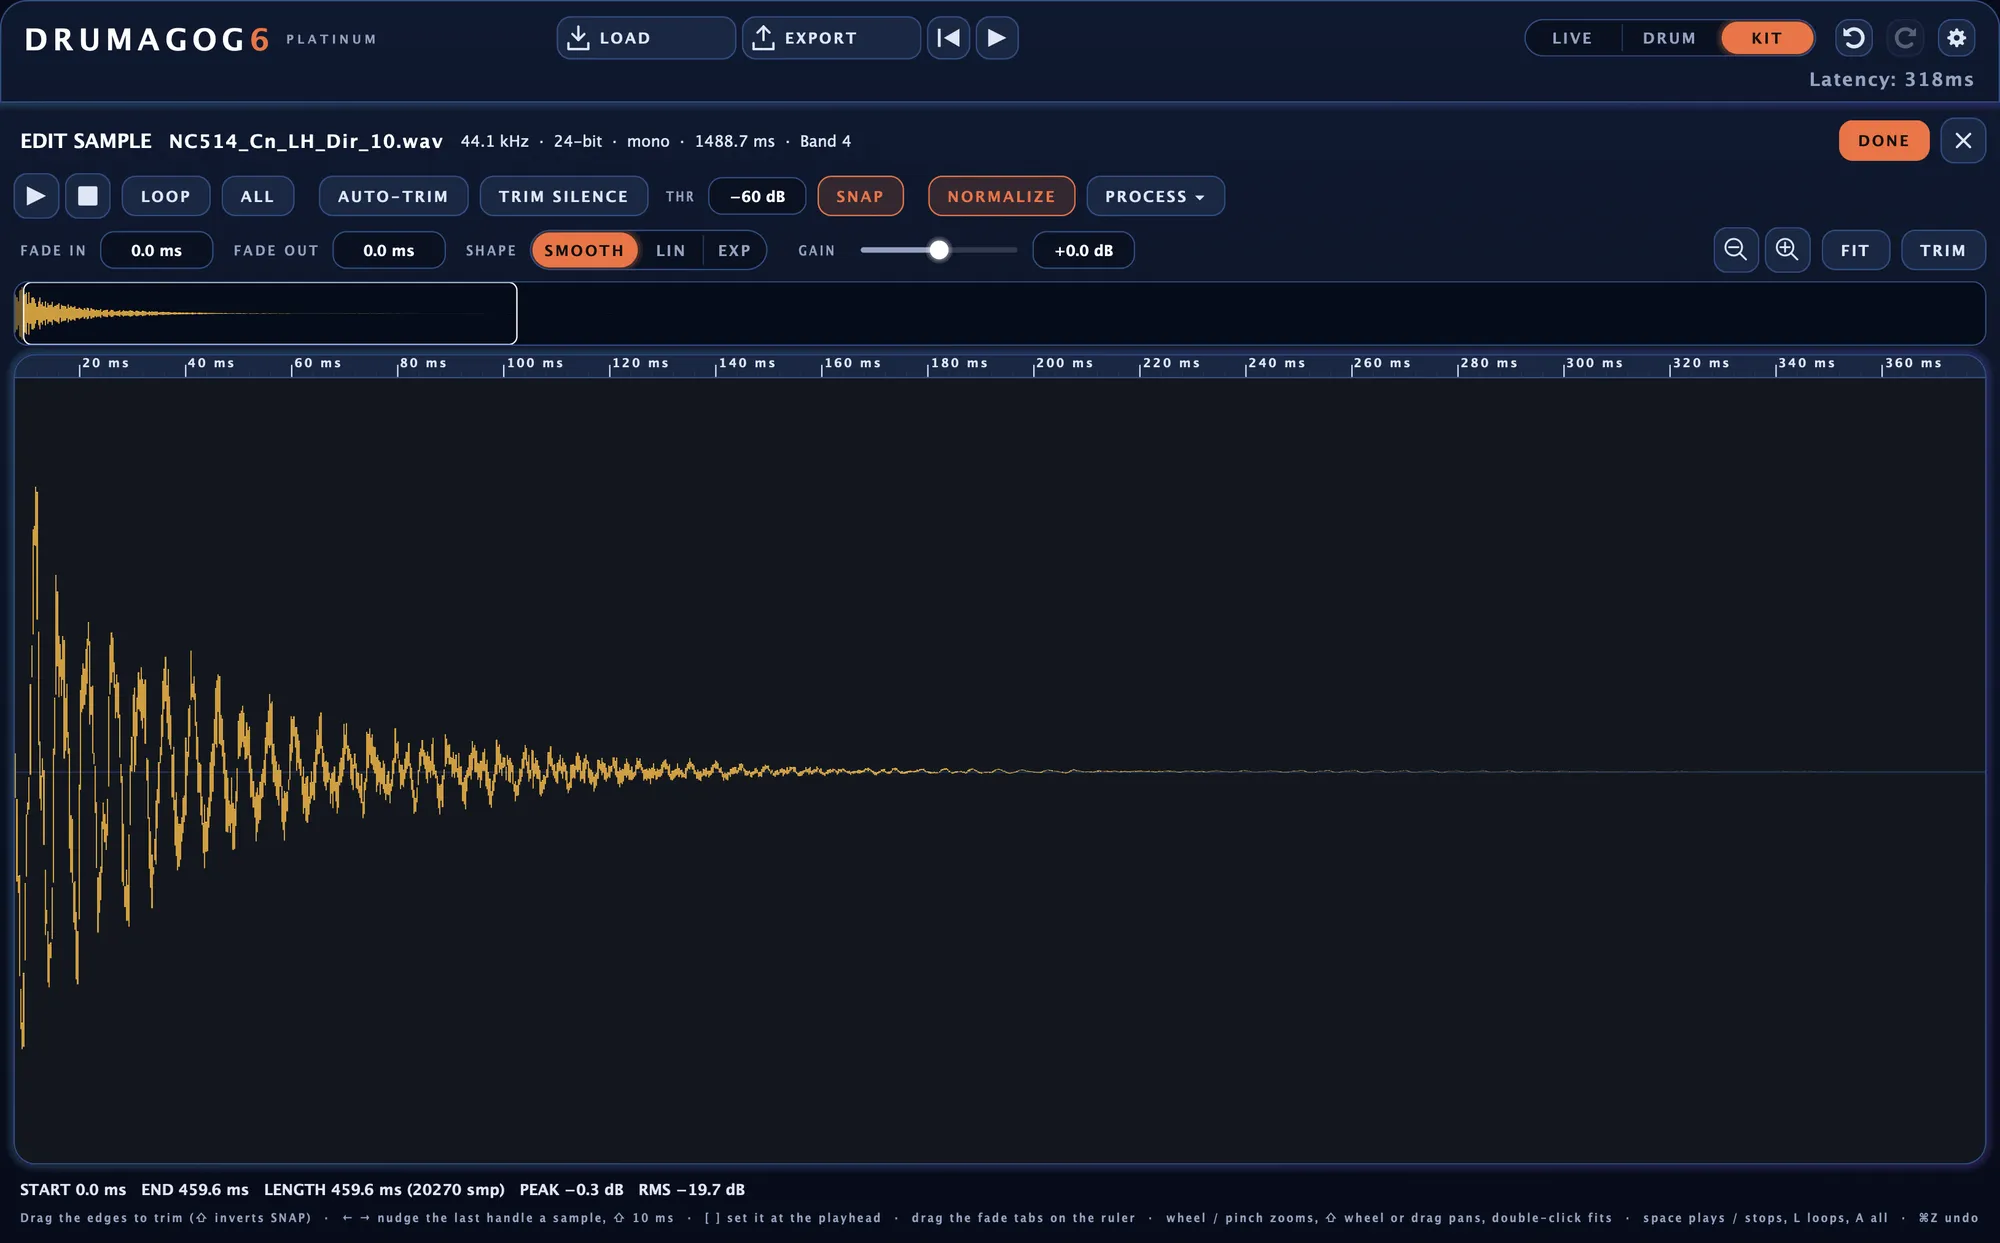Click the GAIN slider handle
The height and width of the screenshot is (1243, 2000).
click(x=938, y=250)
